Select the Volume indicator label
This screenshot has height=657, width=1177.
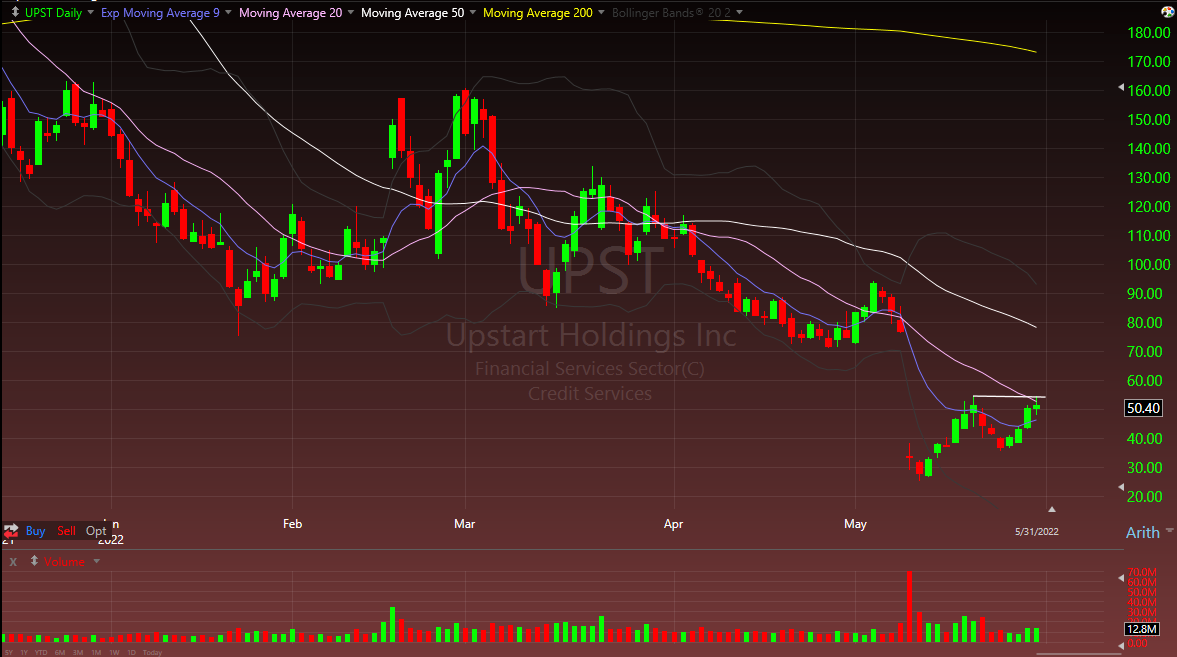64,562
